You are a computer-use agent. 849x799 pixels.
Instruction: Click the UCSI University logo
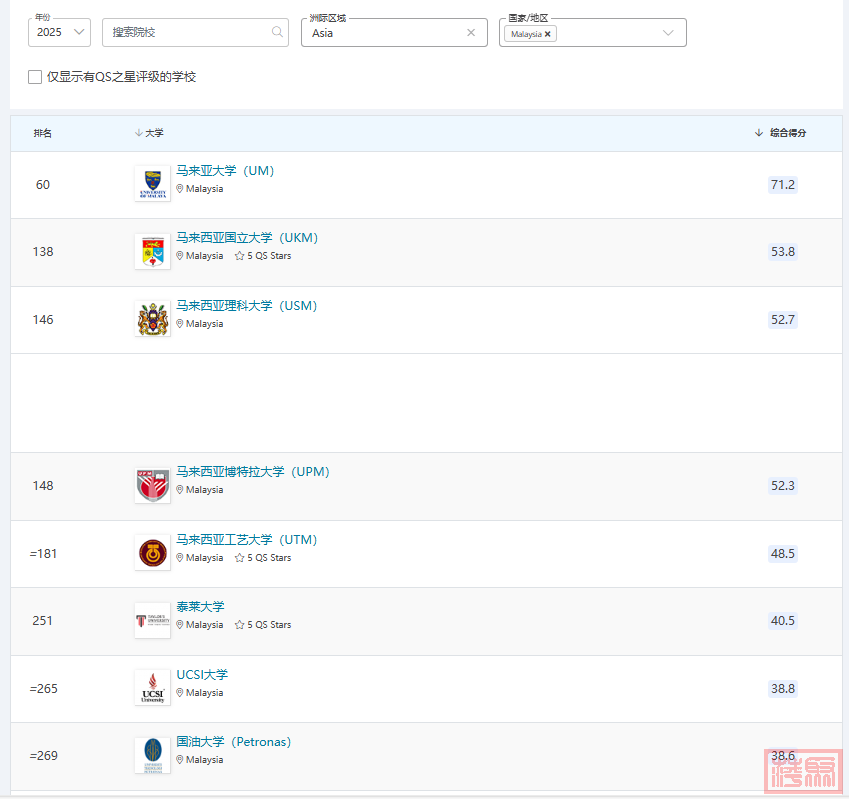[153, 688]
